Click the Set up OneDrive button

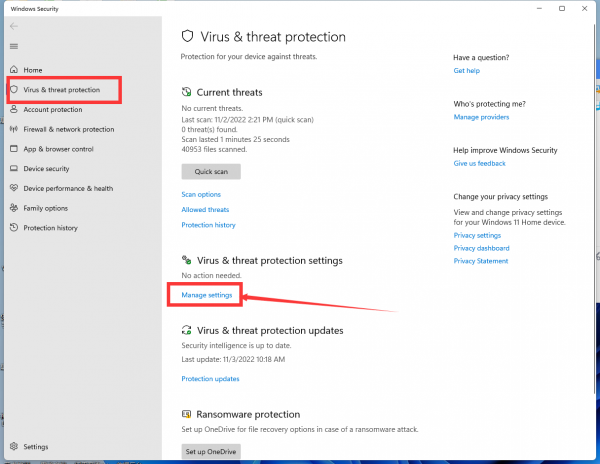pyautogui.click(x=211, y=451)
